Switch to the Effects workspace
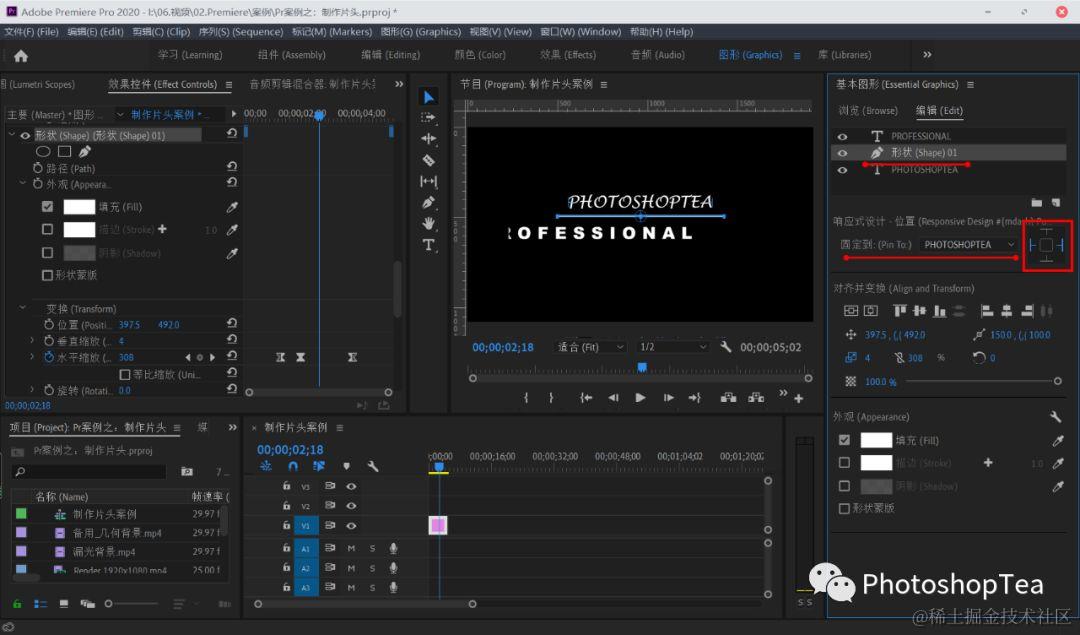This screenshot has width=1080, height=635. pos(568,54)
